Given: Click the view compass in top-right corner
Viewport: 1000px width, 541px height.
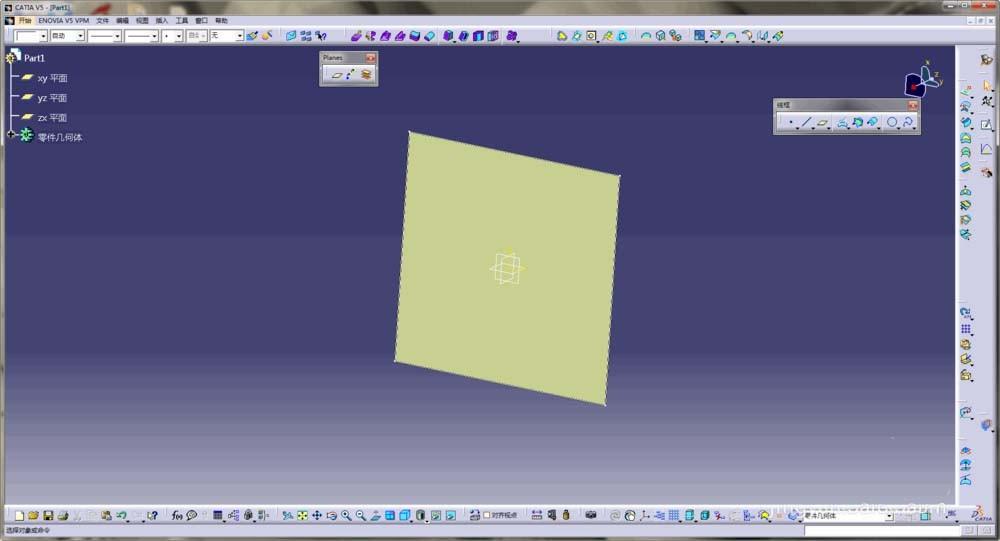Looking at the screenshot, I should [x=922, y=81].
